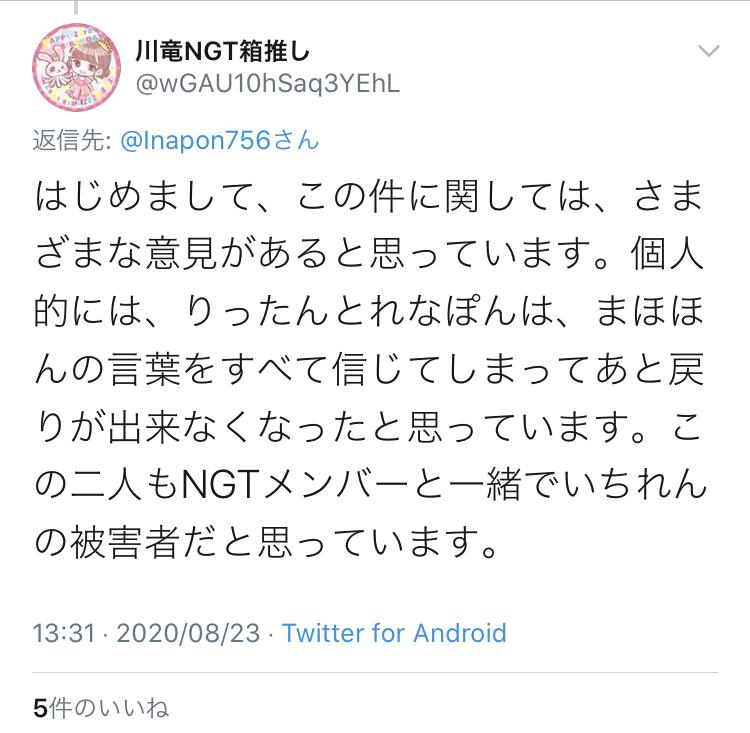Click the thread connector line above avatar
Screen dimensions: 750x733
pyautogui.click(x=76, y=7)
